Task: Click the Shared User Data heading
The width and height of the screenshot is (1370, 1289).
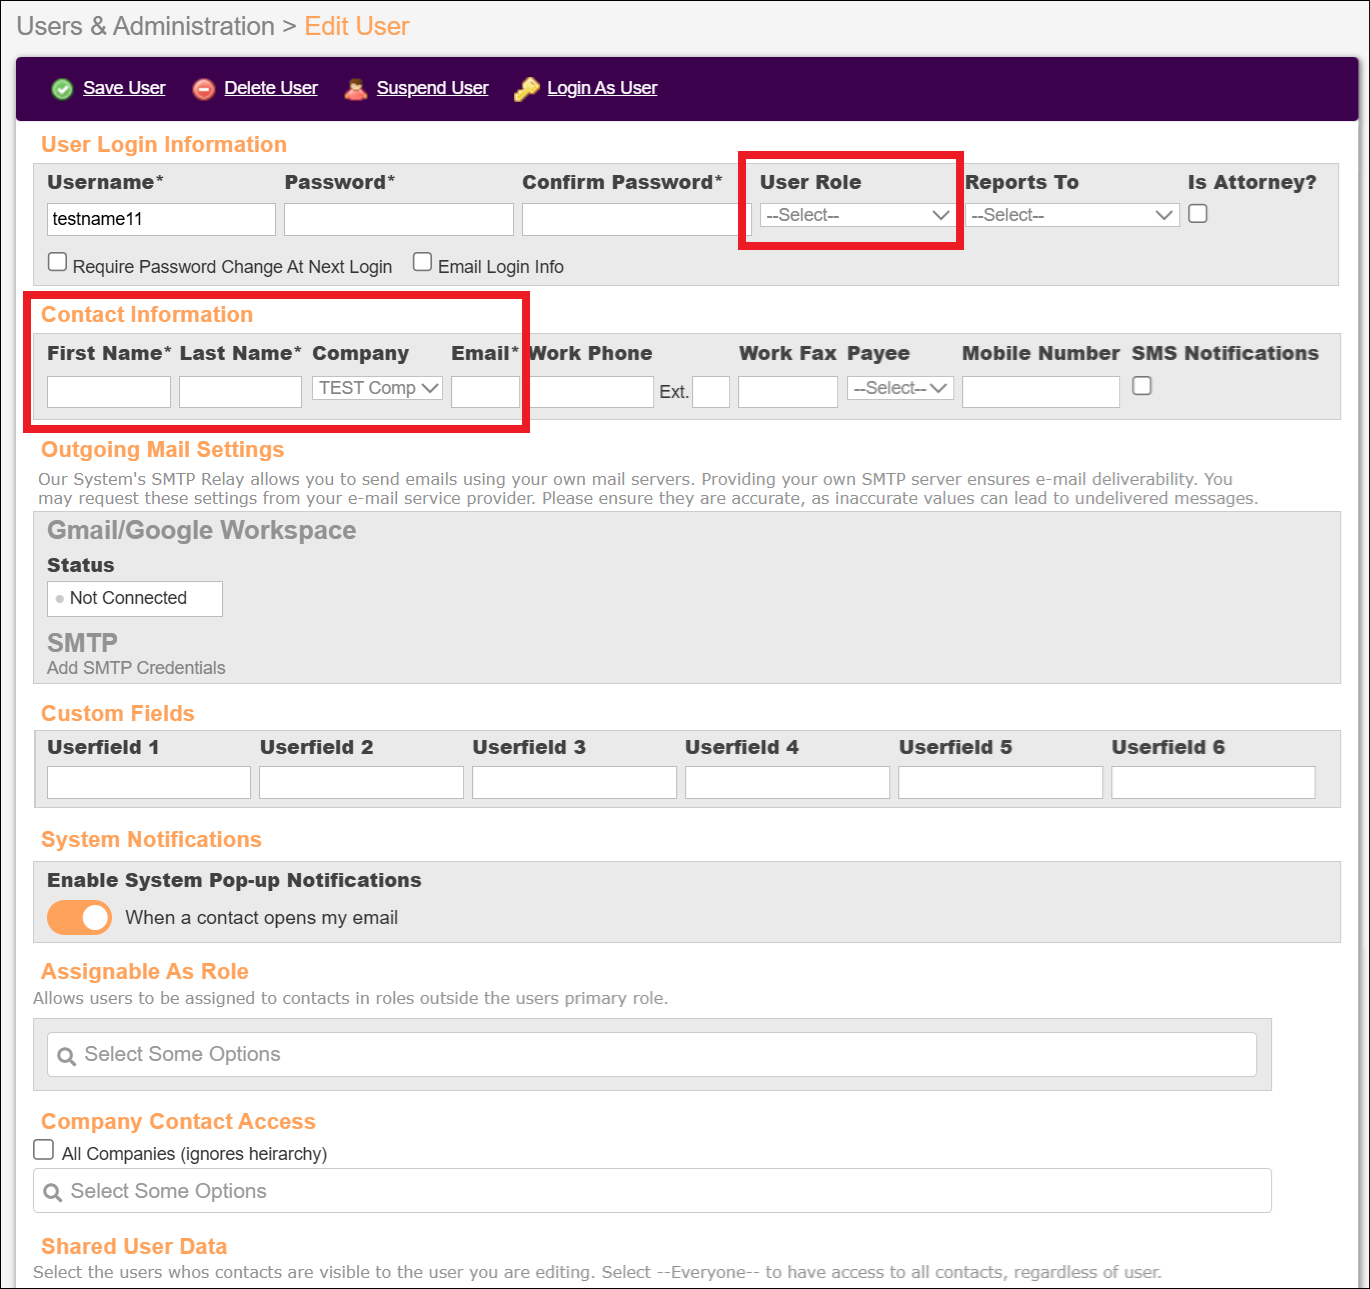Action: 134,1246
